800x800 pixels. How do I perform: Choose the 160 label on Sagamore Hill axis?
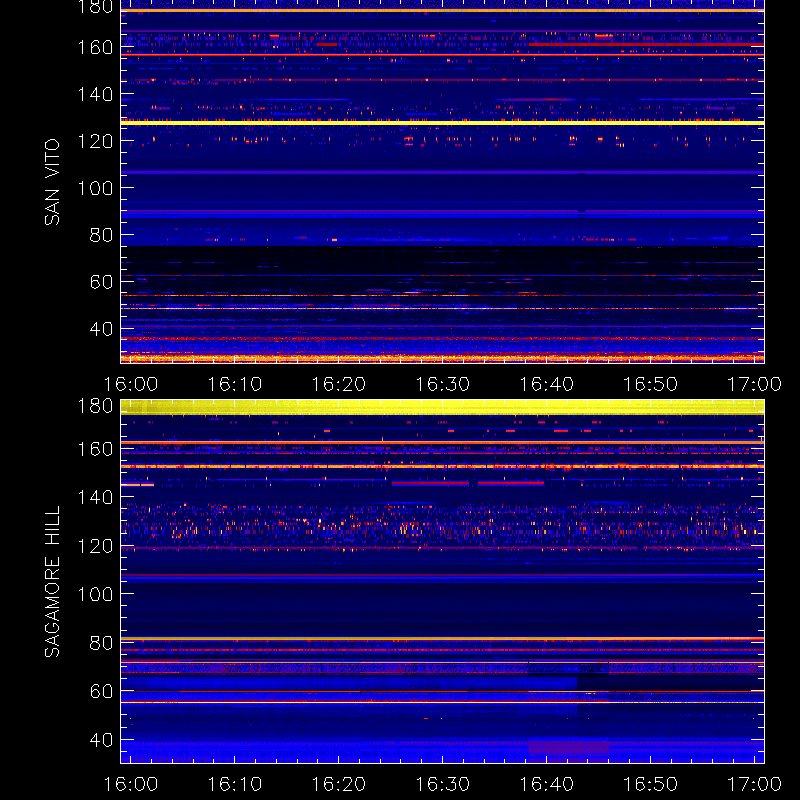click(x=95, y=449)
